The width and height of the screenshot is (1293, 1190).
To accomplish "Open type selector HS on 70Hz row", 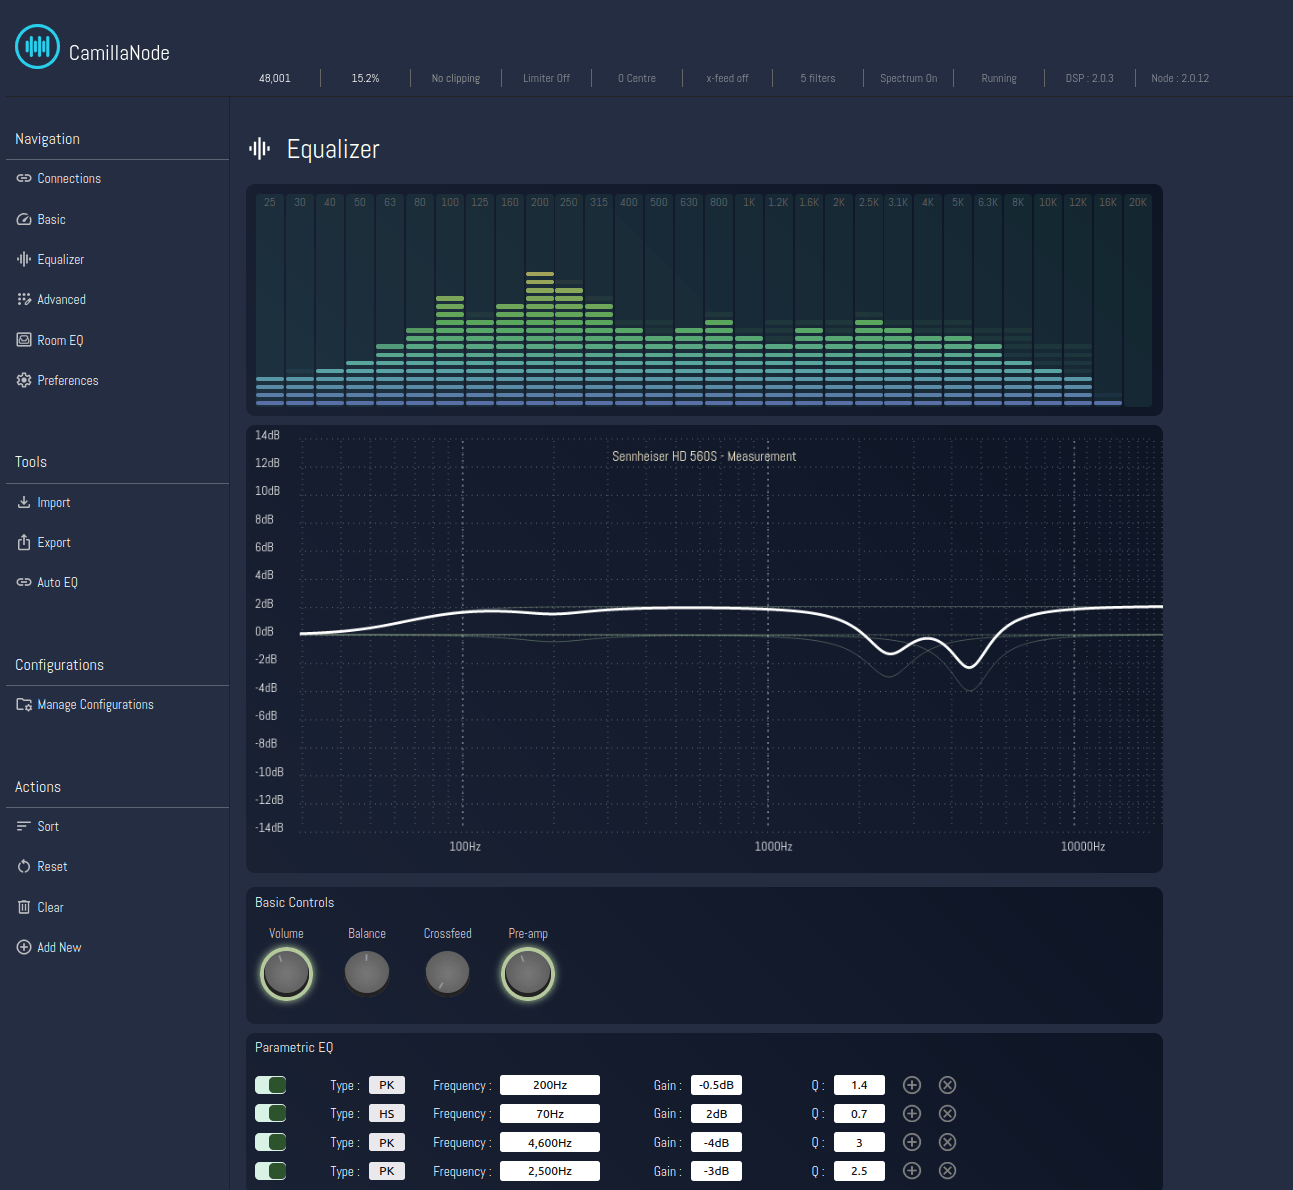I will (387, 1113).
